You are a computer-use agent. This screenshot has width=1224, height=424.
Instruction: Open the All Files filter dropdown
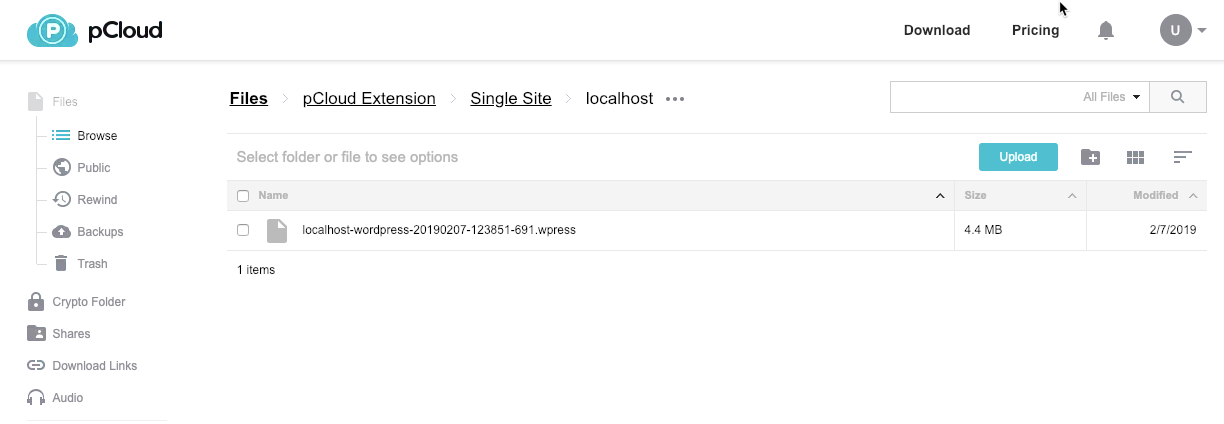(1112, 97)
